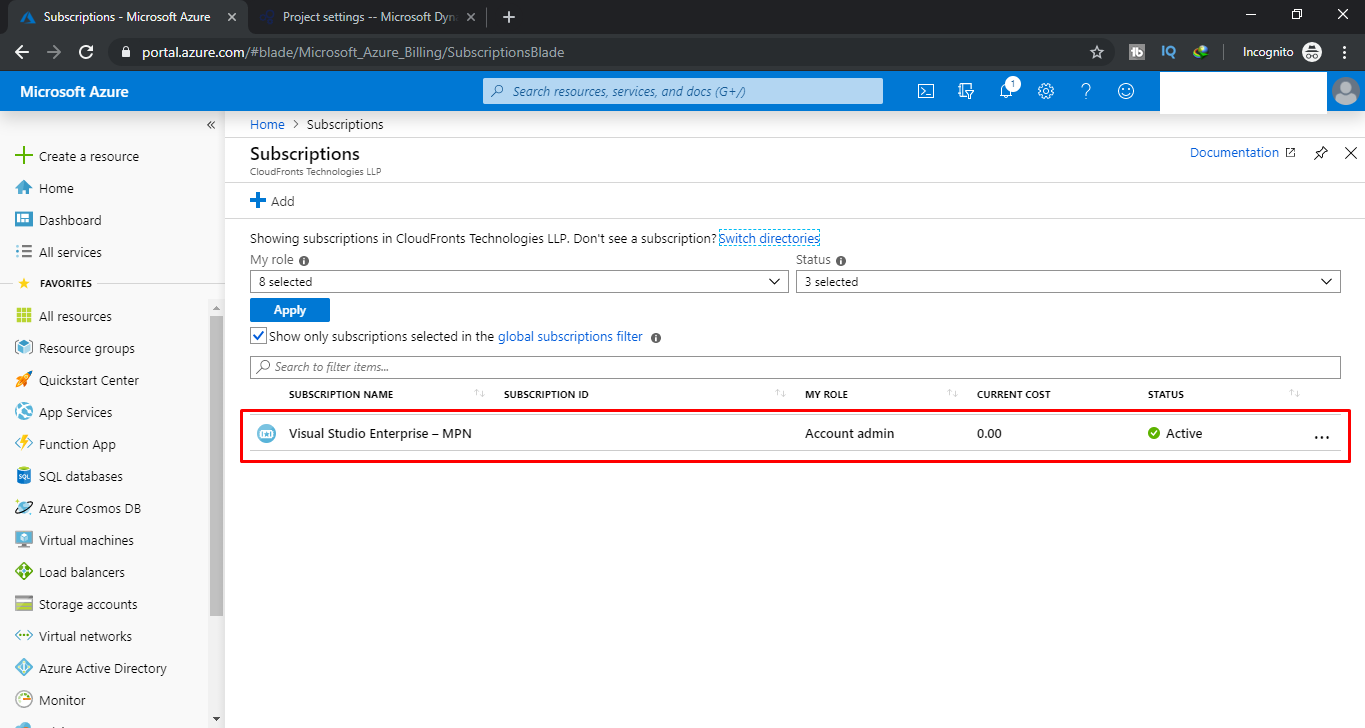This screenshot has width=1365, height=728.
Task: Click the Incognito indicator icon
Action: click(x=1312, y=52)
